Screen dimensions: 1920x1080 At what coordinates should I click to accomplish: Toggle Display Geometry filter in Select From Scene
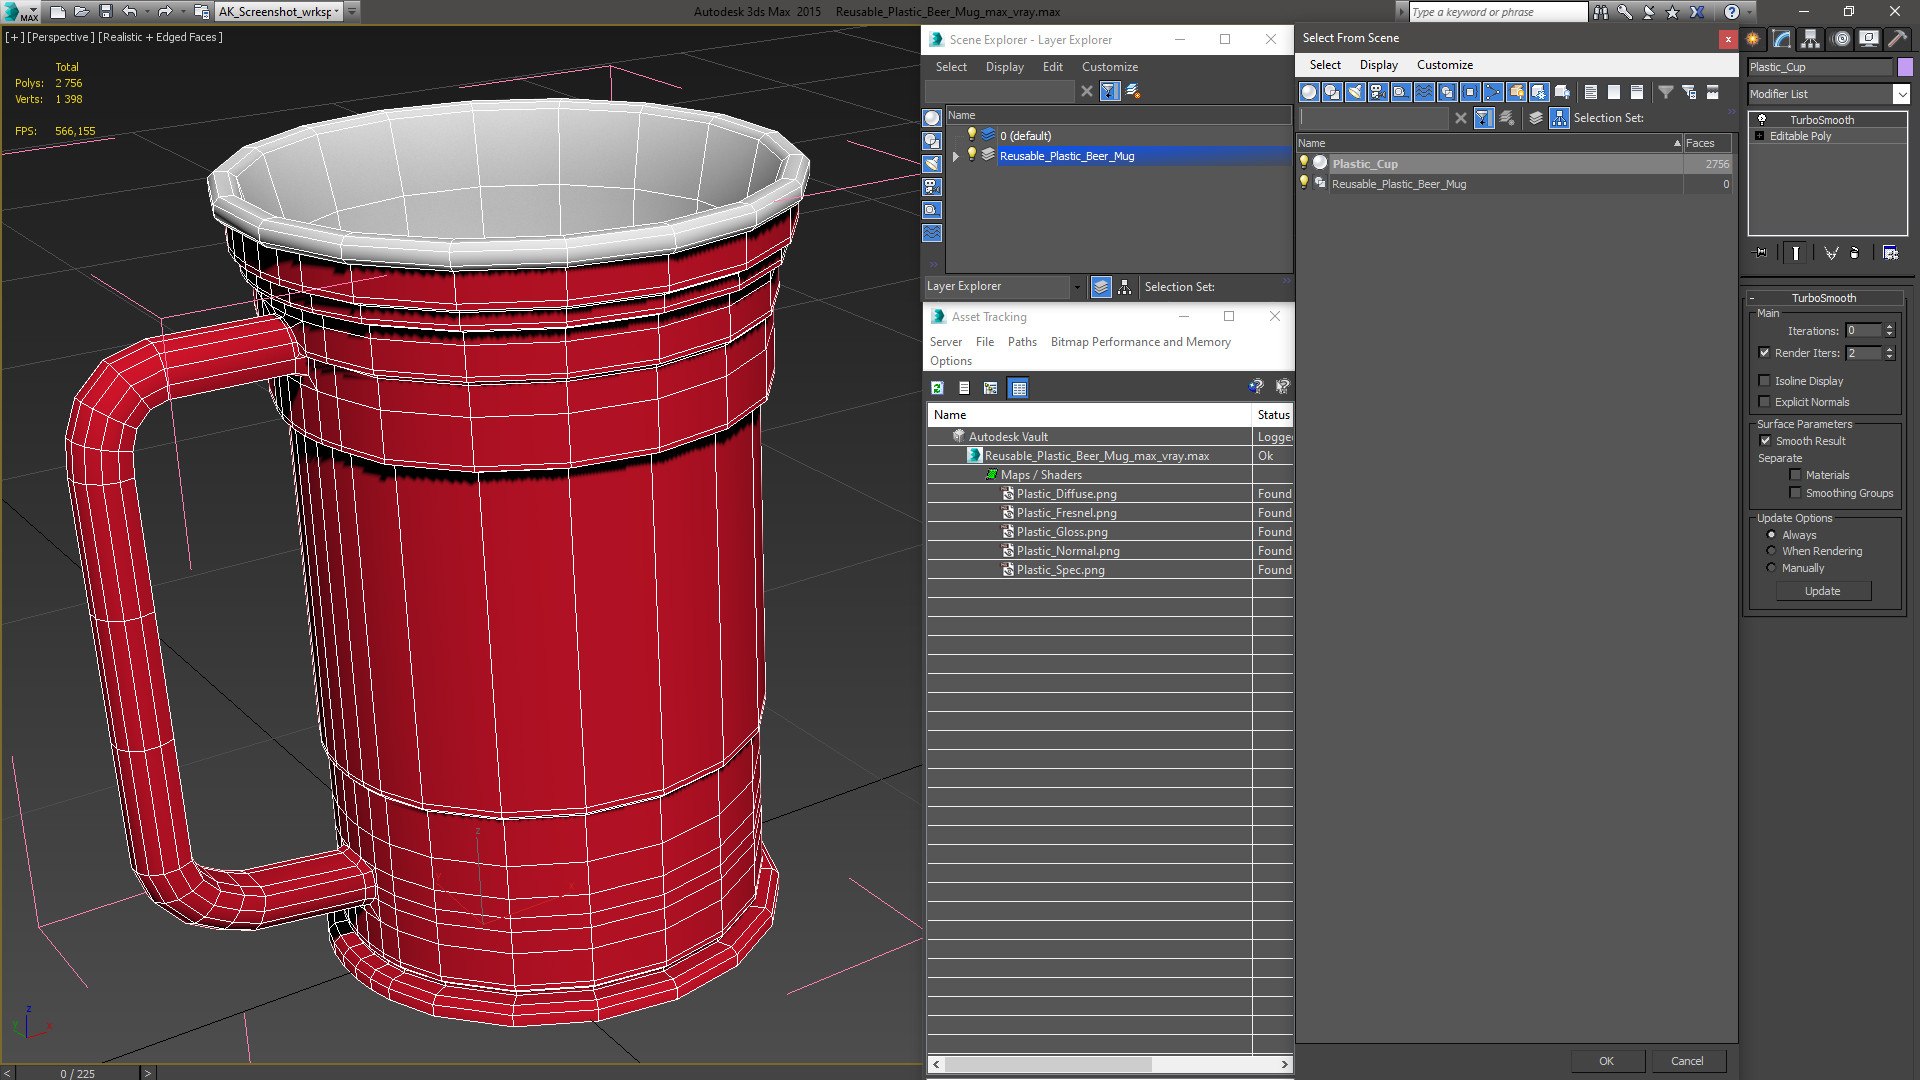[x=1309, y=92]
